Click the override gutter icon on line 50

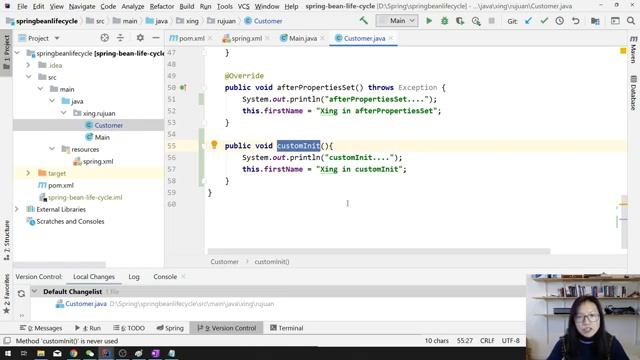pyautogui.click(x=183, y=87)
